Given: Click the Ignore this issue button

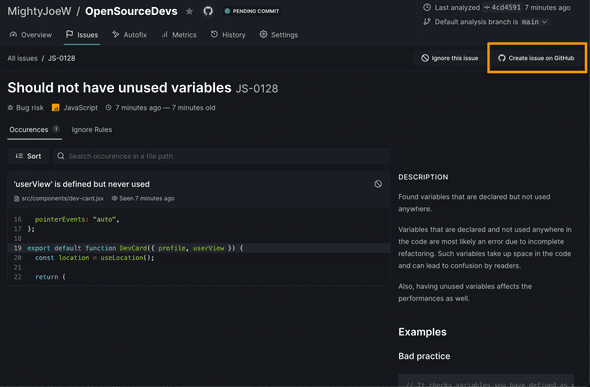Looking at the screenshot, I should coord(450,58).
